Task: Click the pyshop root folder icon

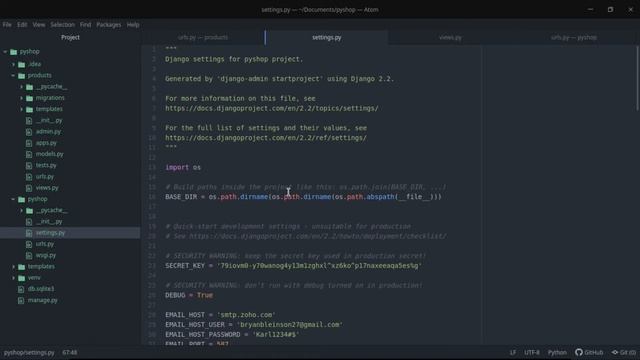Action: tap(13, 52)
